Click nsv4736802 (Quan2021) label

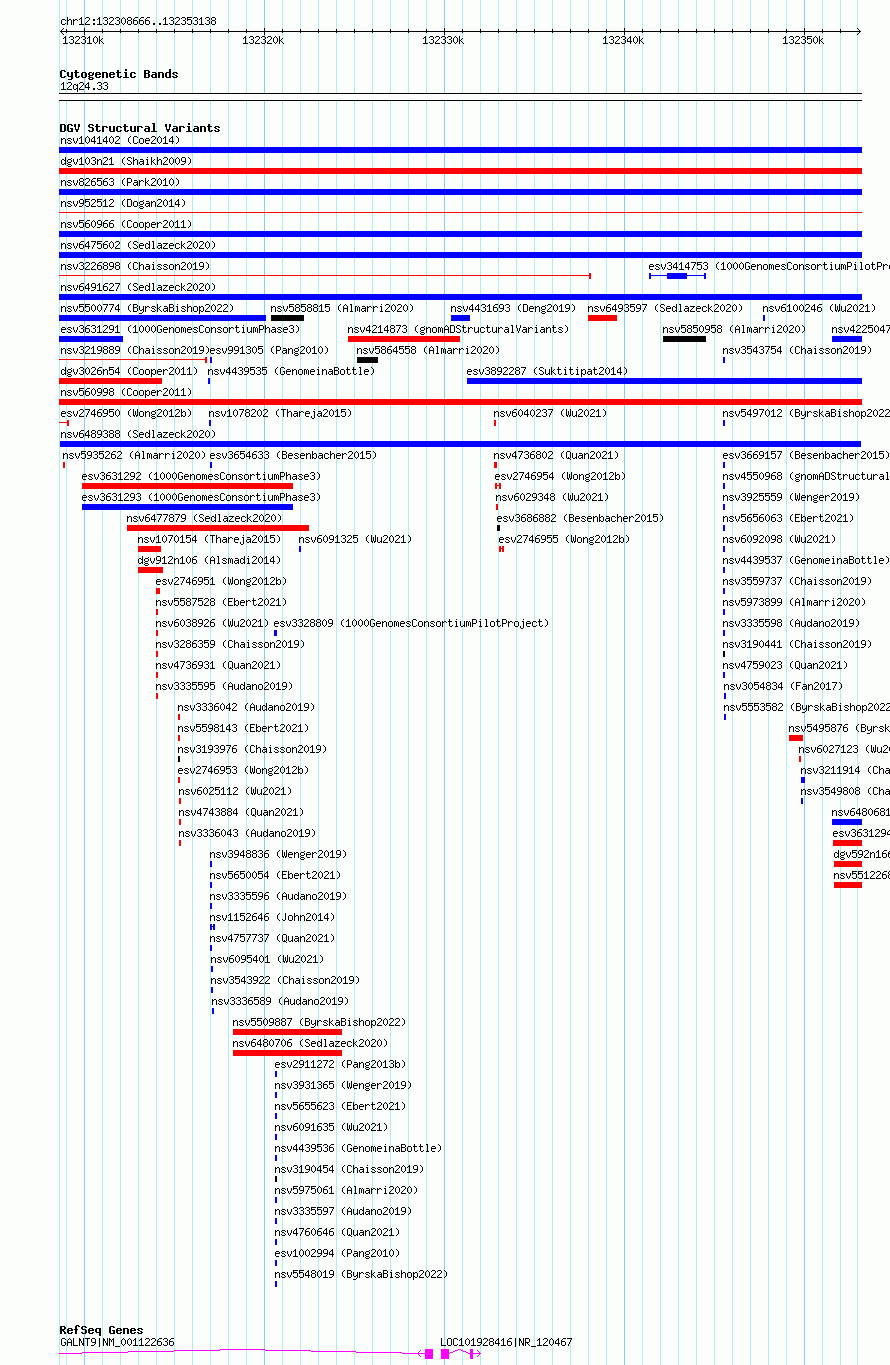[x=557, y=455]
